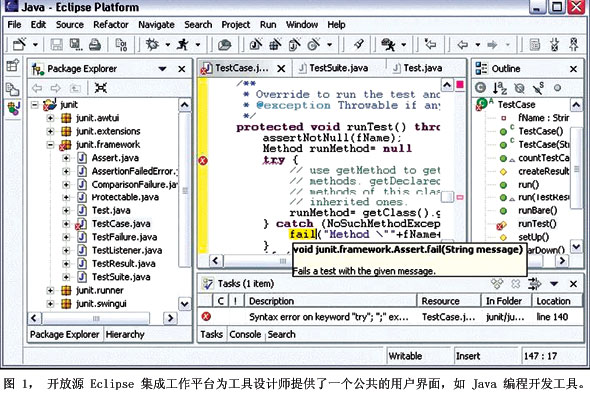
Task: Click the Package Explorer up-level icon
Action: [75, 88]
